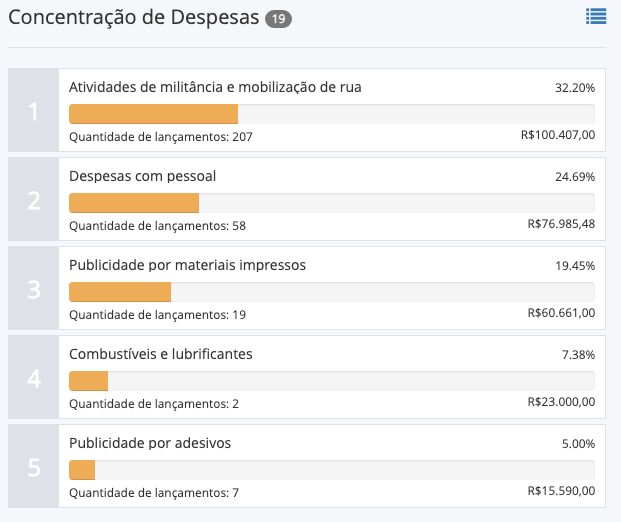621x522 pixels.
Task: Select rank 3 number tile
Action: 33,288
